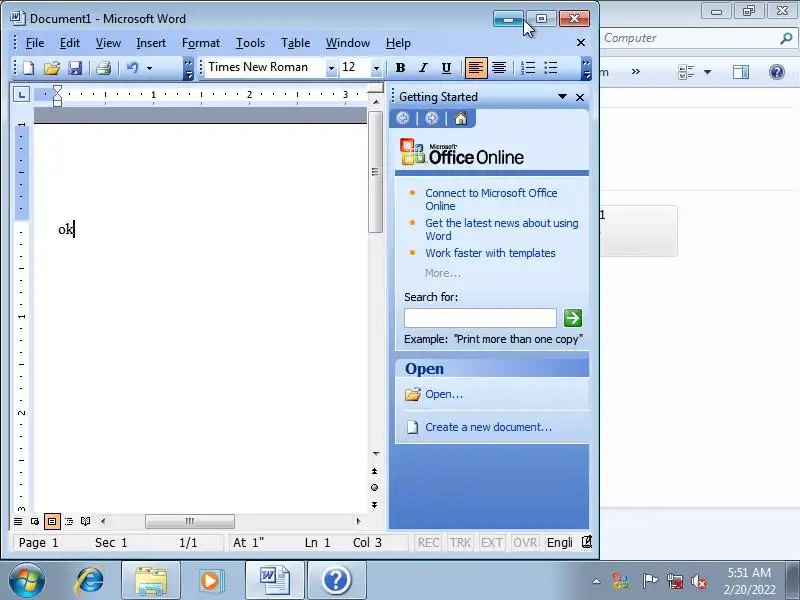Click the Open folder toolbar icon
800x600 pixels.
pyautogui.click(x=52, y=68)
